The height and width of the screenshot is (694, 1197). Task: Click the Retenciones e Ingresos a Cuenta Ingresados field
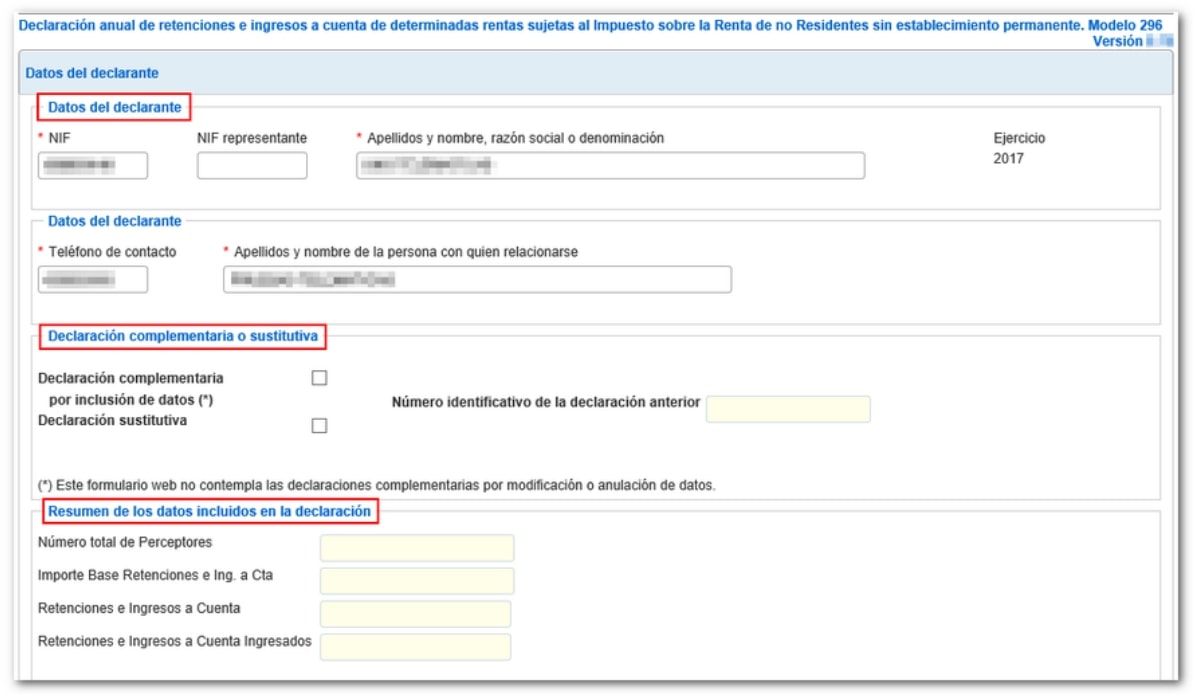tap(415, 647)
